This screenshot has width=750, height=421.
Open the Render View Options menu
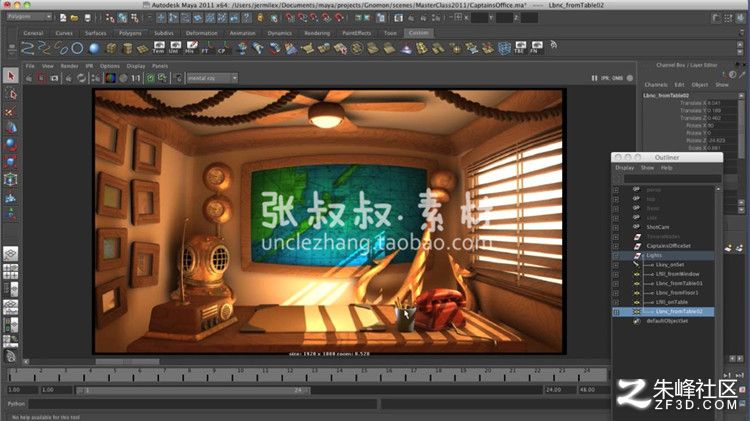[x=110, y=66]
